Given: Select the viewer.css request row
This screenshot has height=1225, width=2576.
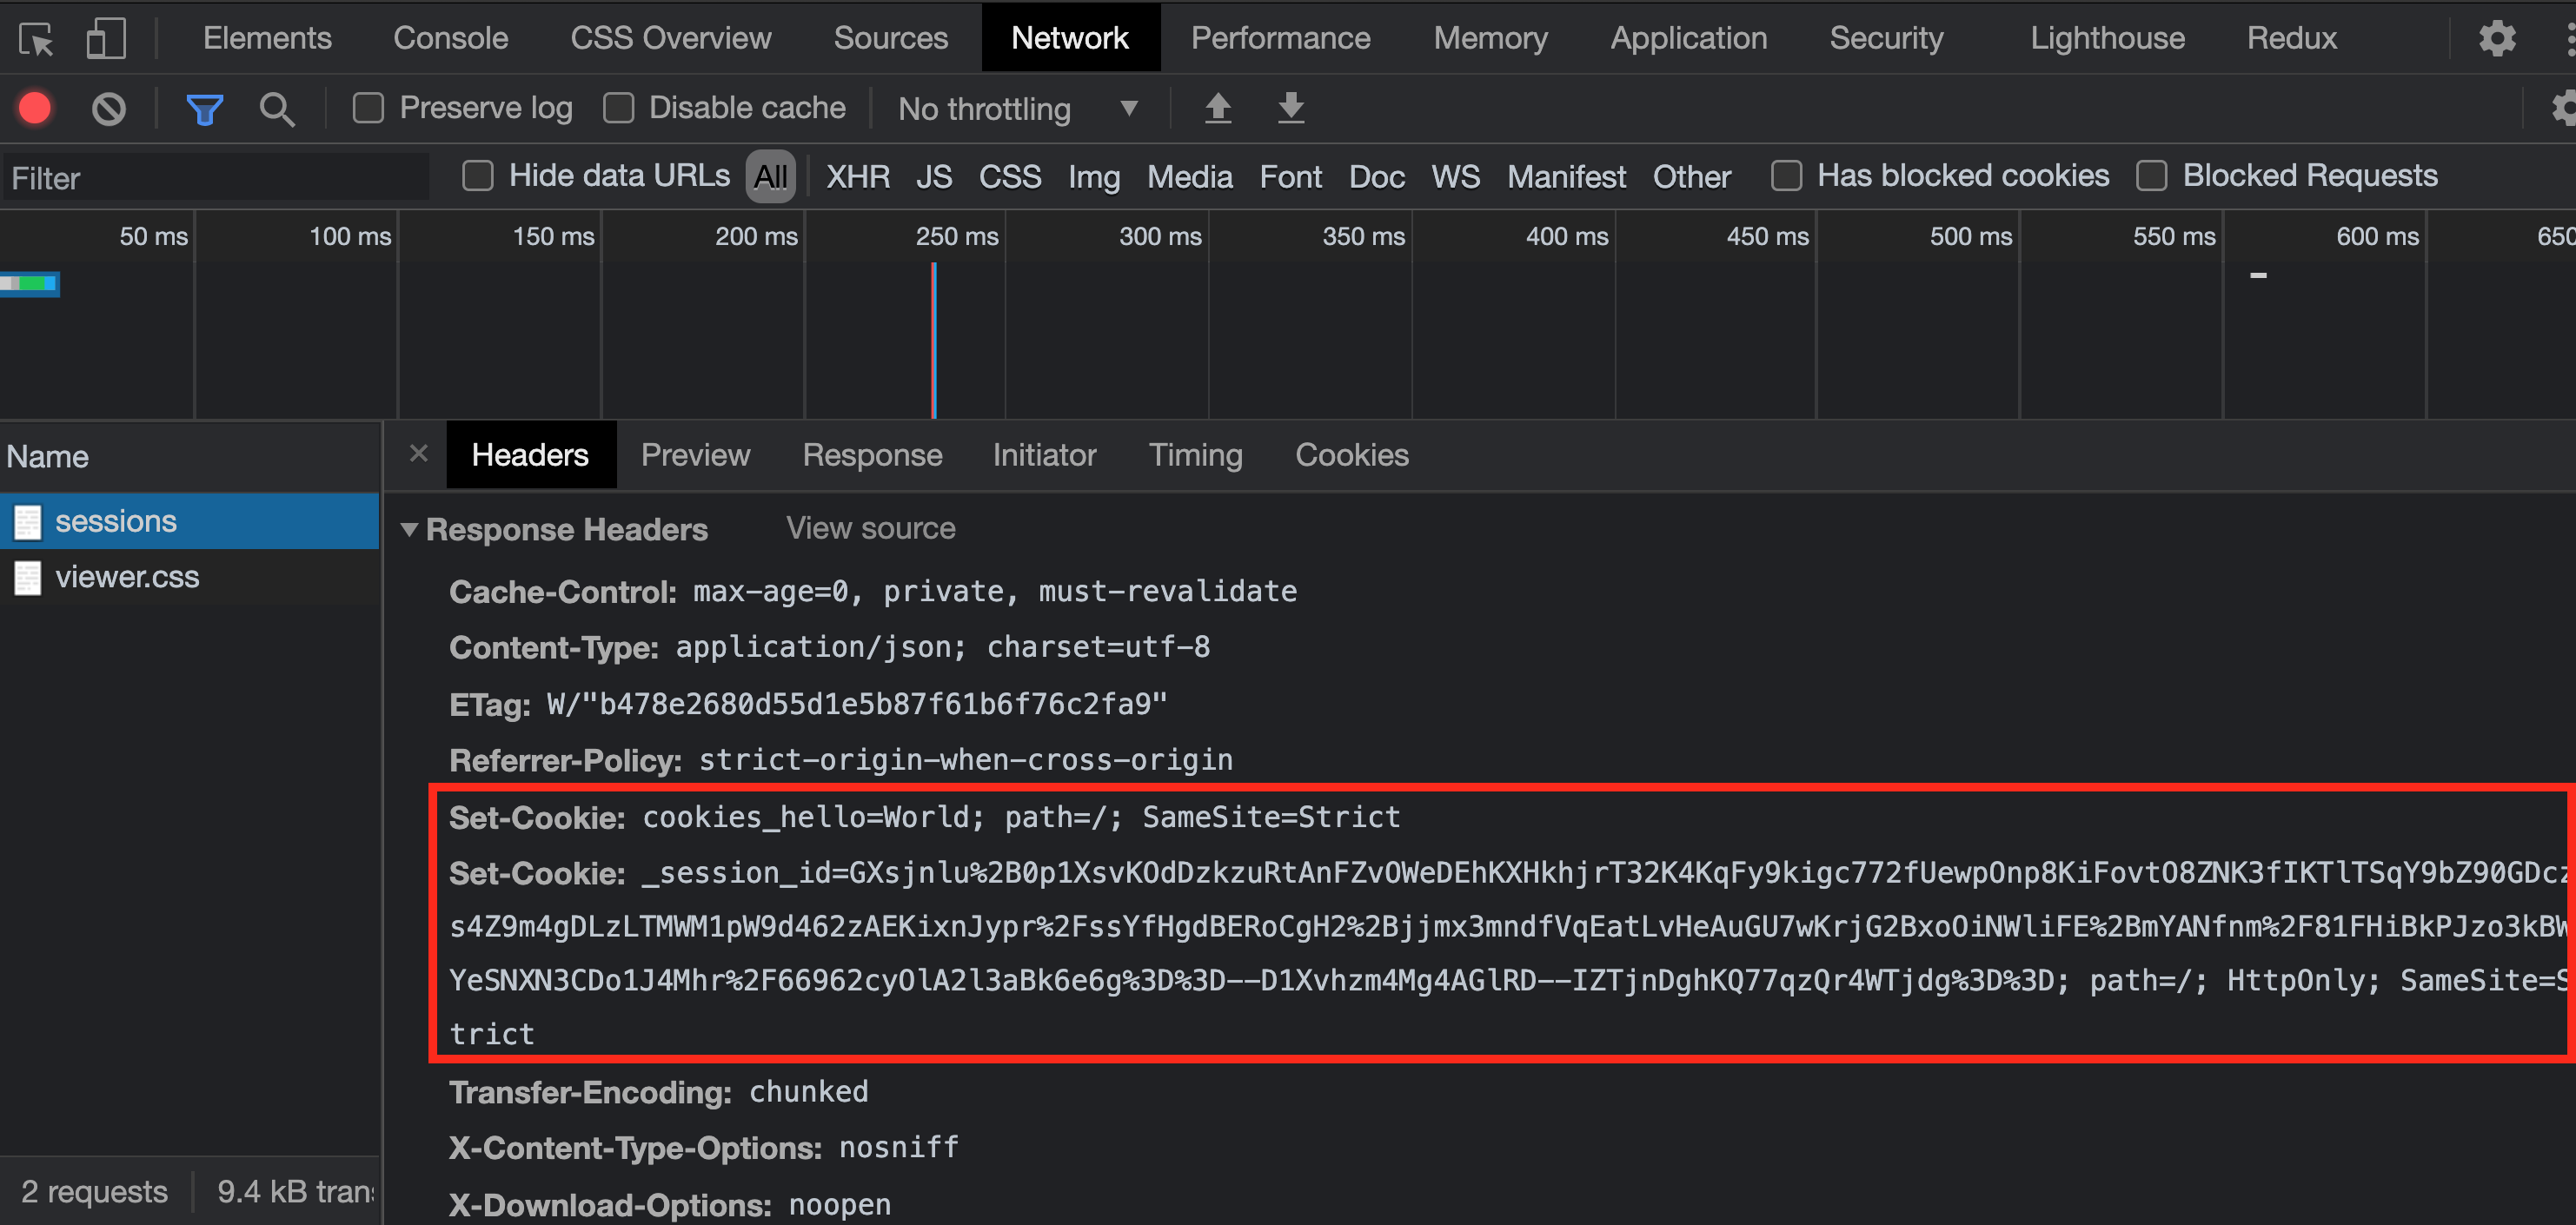Looking at the screenshot, I should (127, 577).
